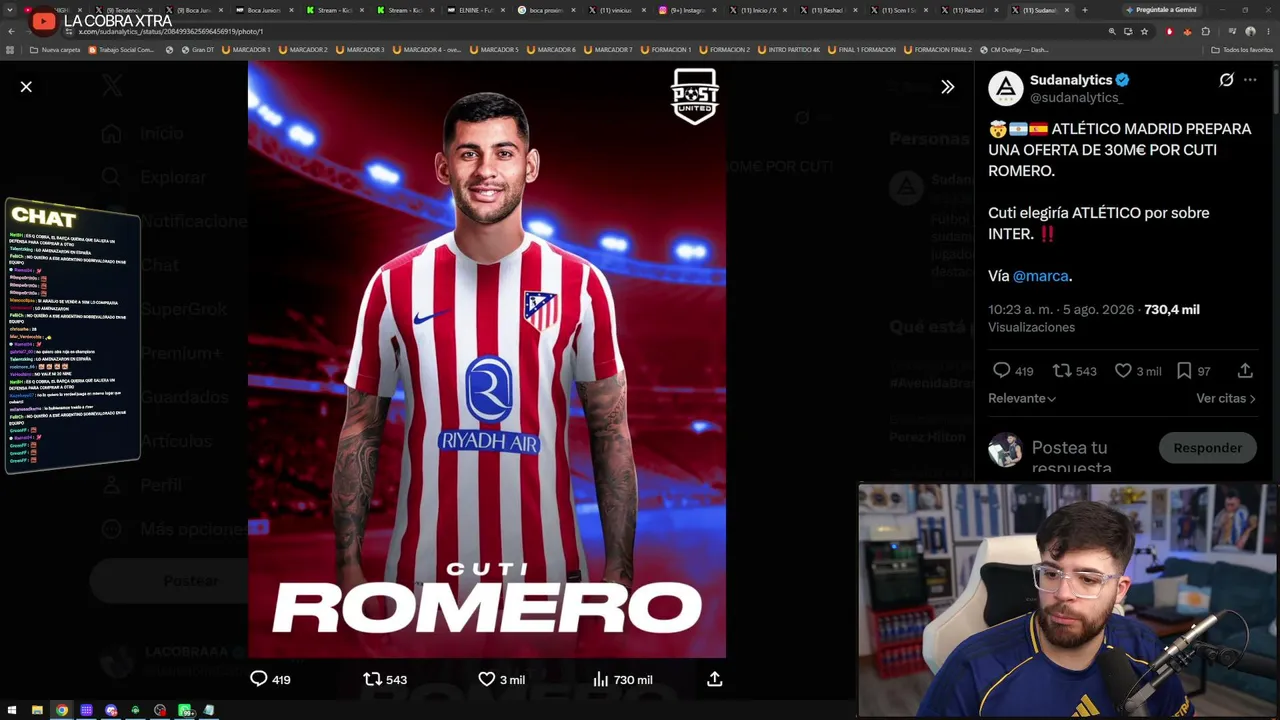
Task: Open the Ver citas link
Action: [x=1226, y=398]
